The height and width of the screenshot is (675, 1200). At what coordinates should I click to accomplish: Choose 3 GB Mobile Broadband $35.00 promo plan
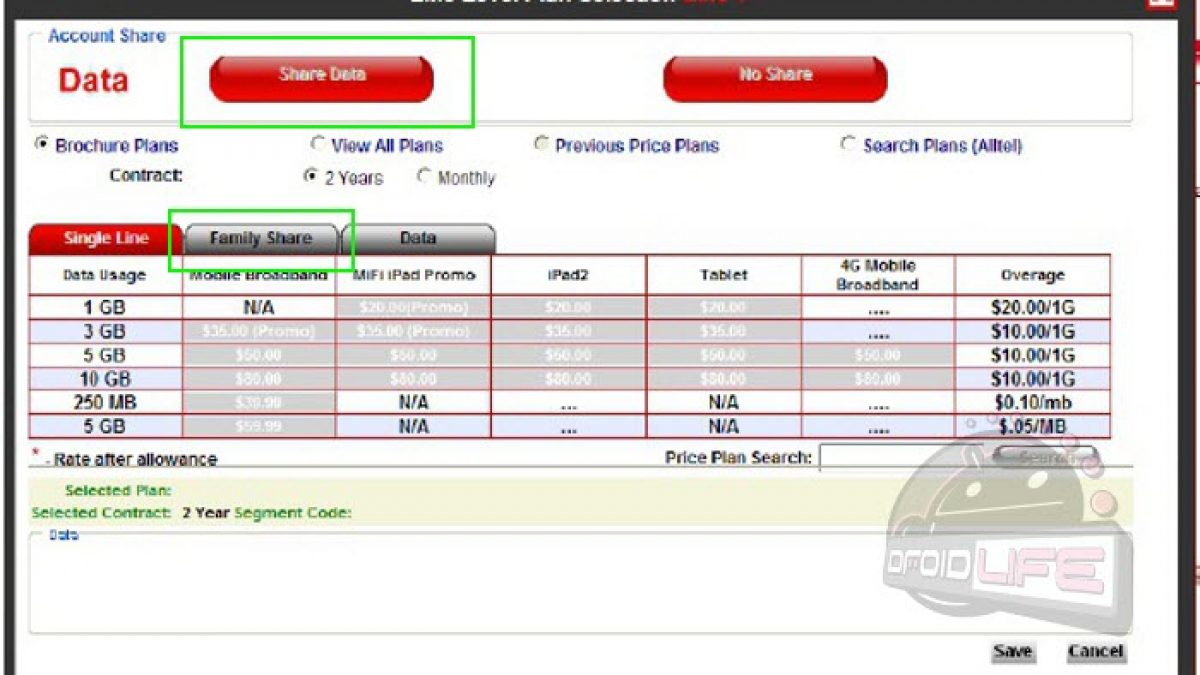tap(259, 332)
